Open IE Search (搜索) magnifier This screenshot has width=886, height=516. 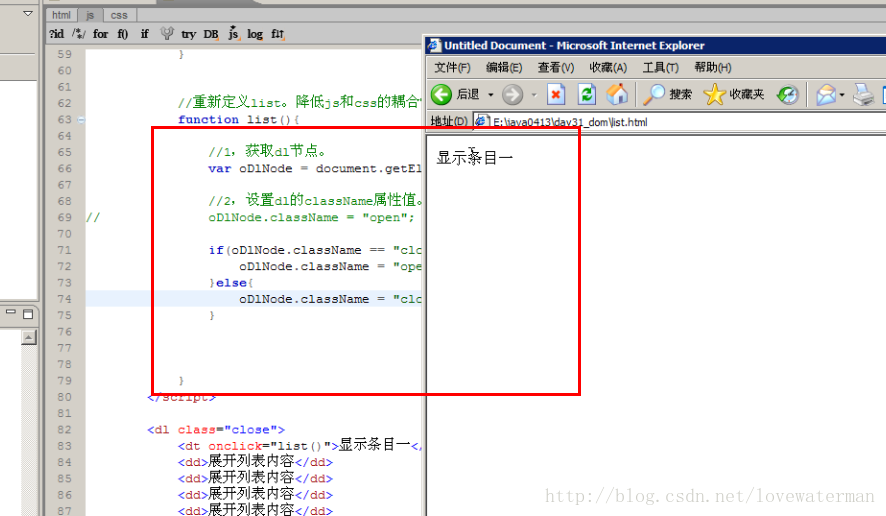tap(667, 94)
